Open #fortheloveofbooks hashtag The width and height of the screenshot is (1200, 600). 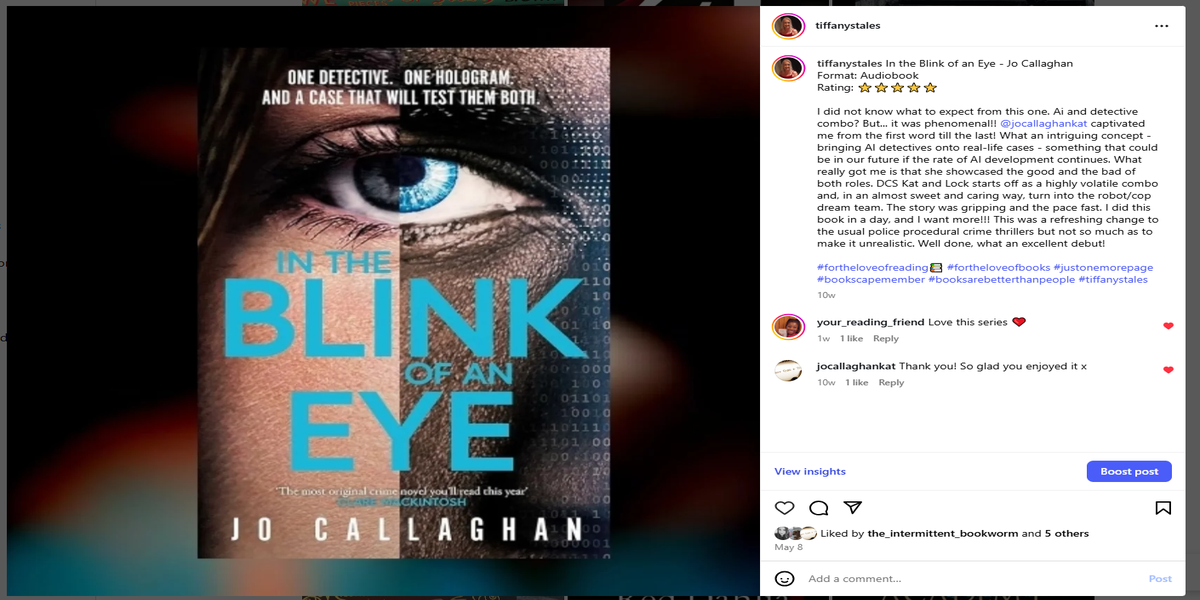pyautogui.click(x=998, y=267)
